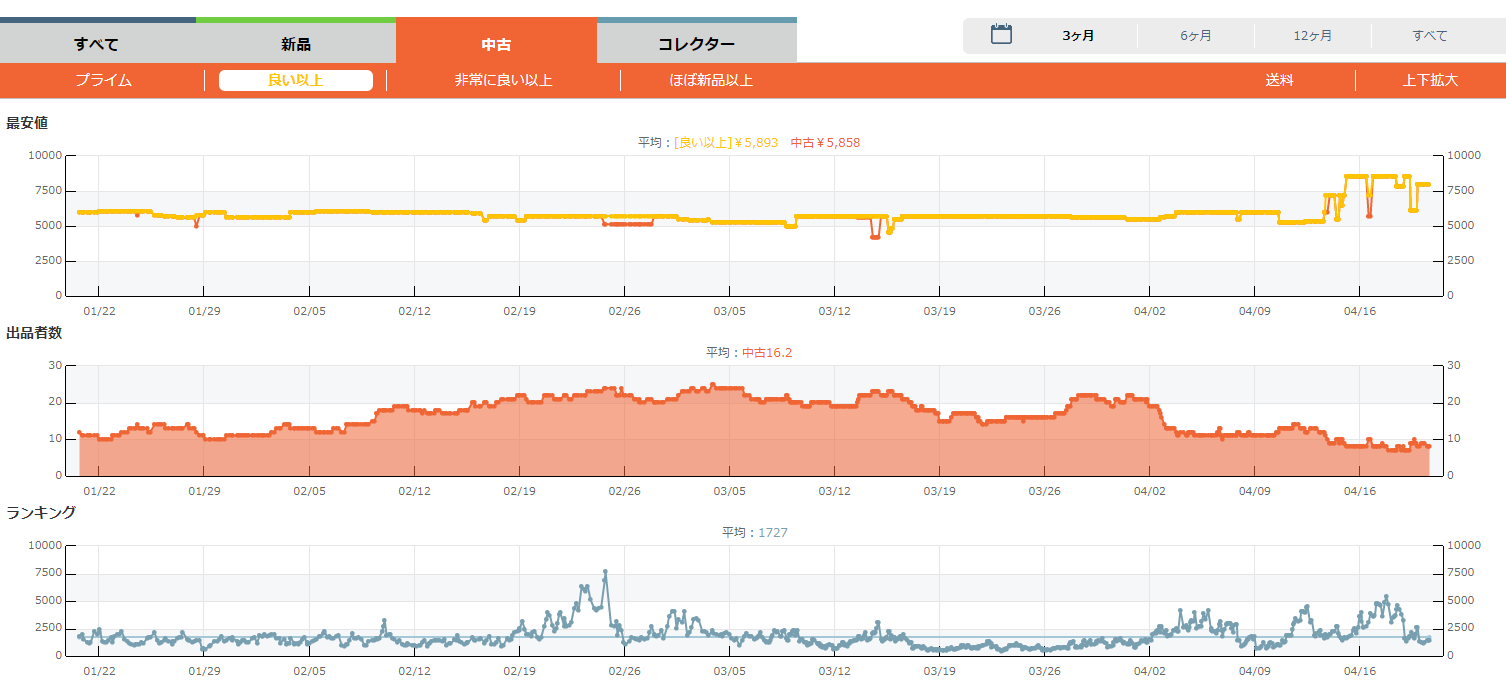
Task: Toggle the 良い以上 condition filter
Action: click(296, 80)
